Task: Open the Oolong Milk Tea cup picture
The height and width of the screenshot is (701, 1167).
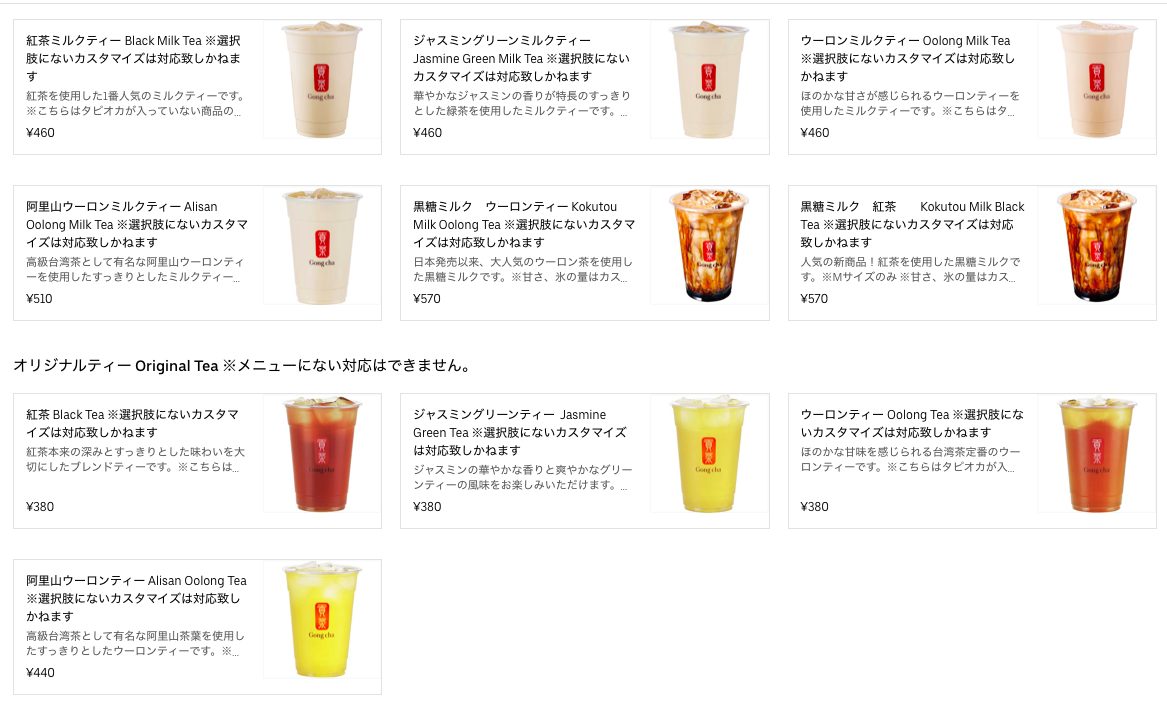Action: (1097, 80)
